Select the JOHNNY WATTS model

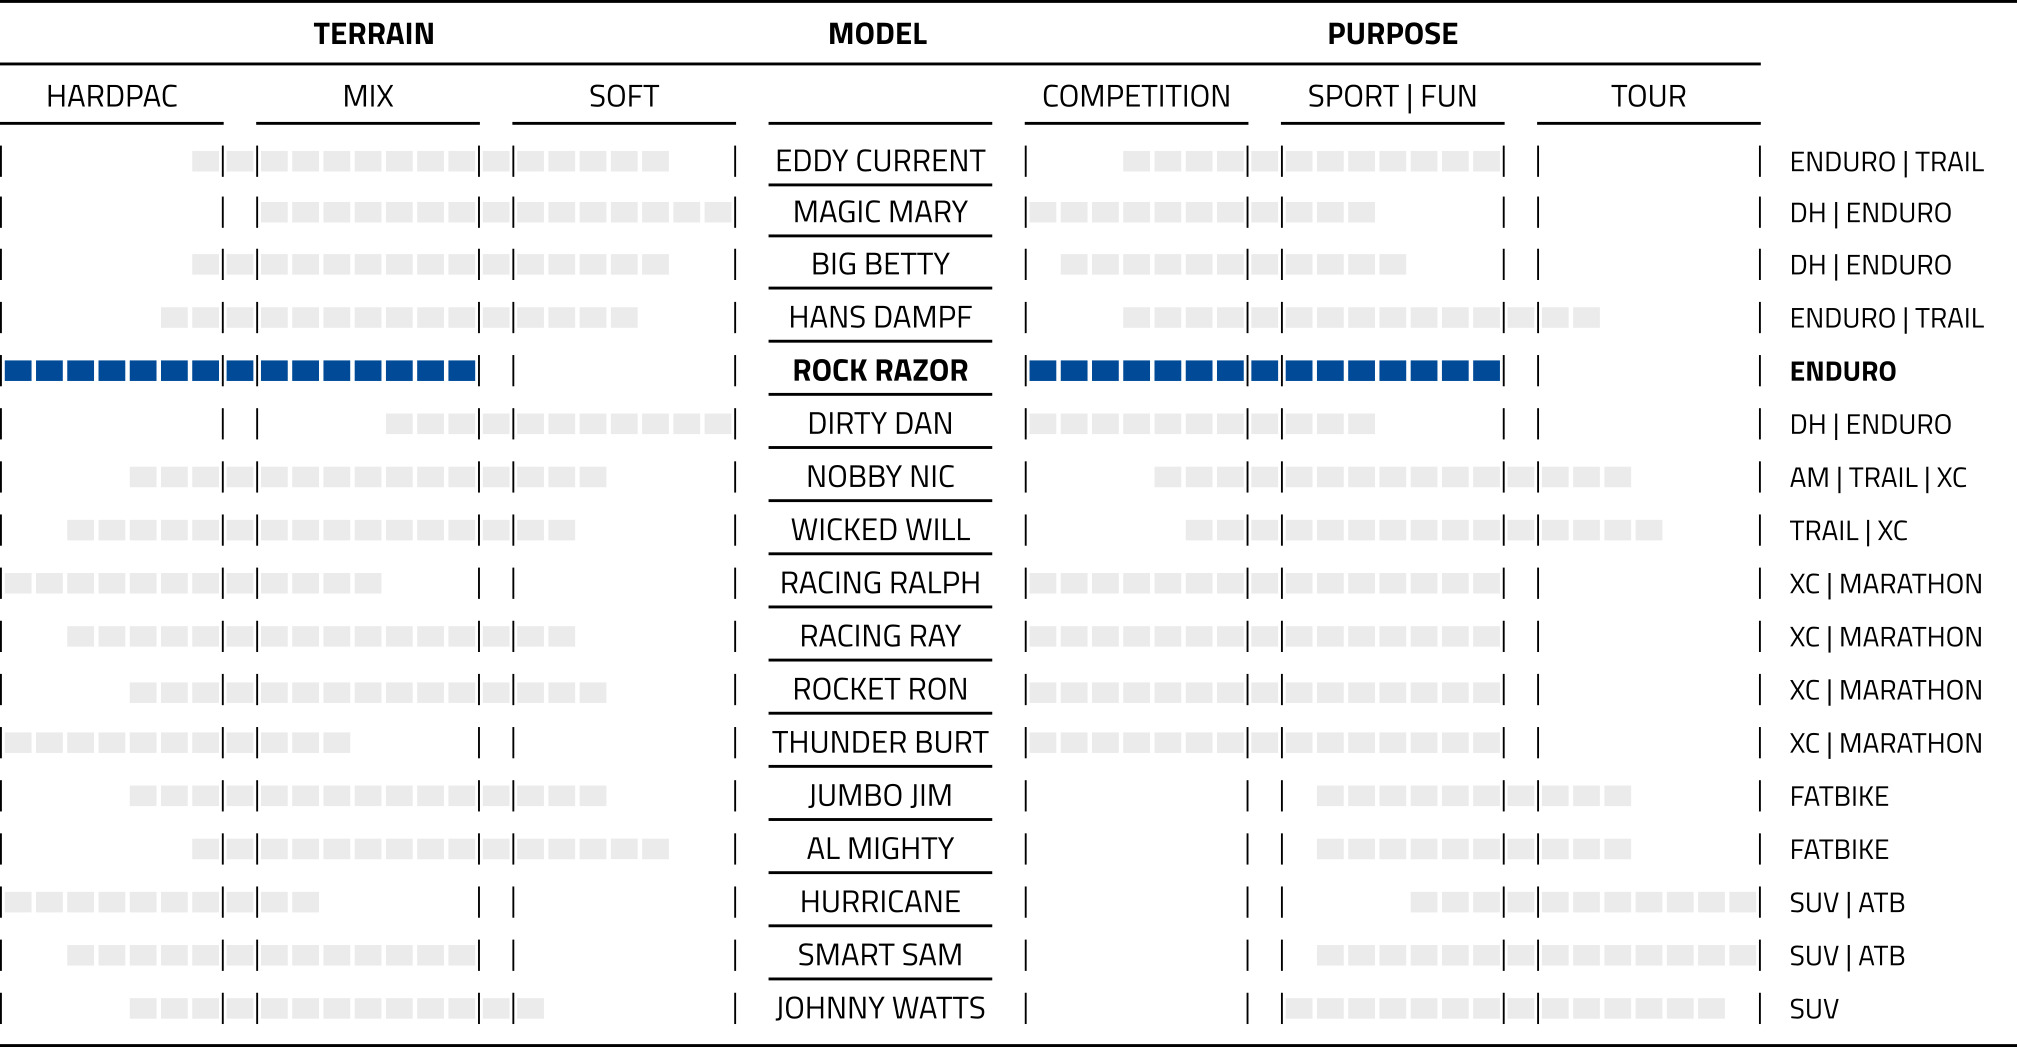(880, 1008)
